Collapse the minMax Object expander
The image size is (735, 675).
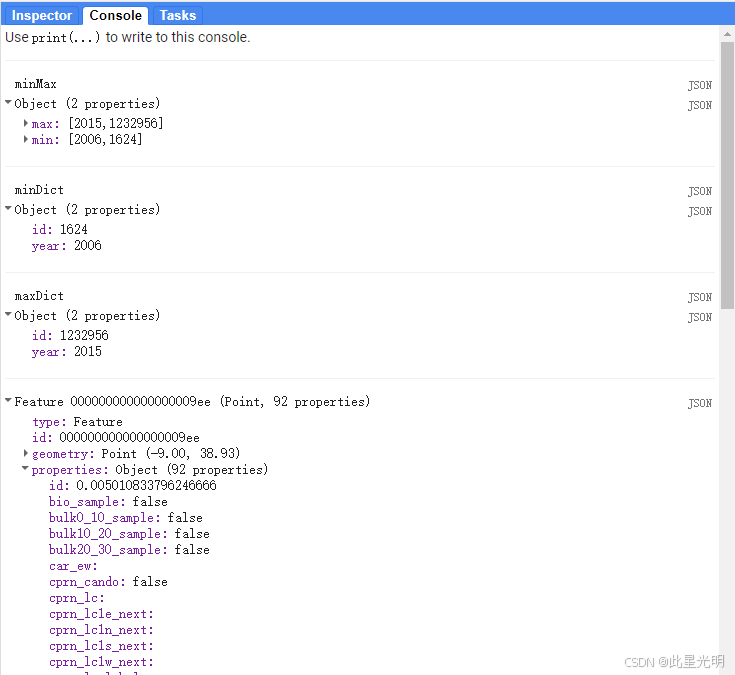coord(8,102)
